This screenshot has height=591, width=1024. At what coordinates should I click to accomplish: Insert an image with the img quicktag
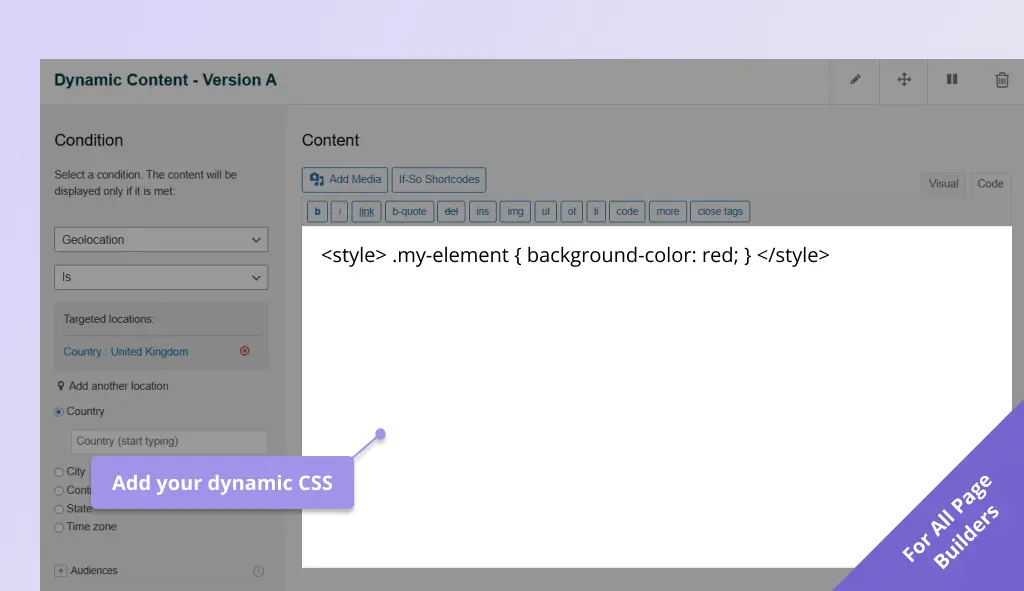[515, 211]
